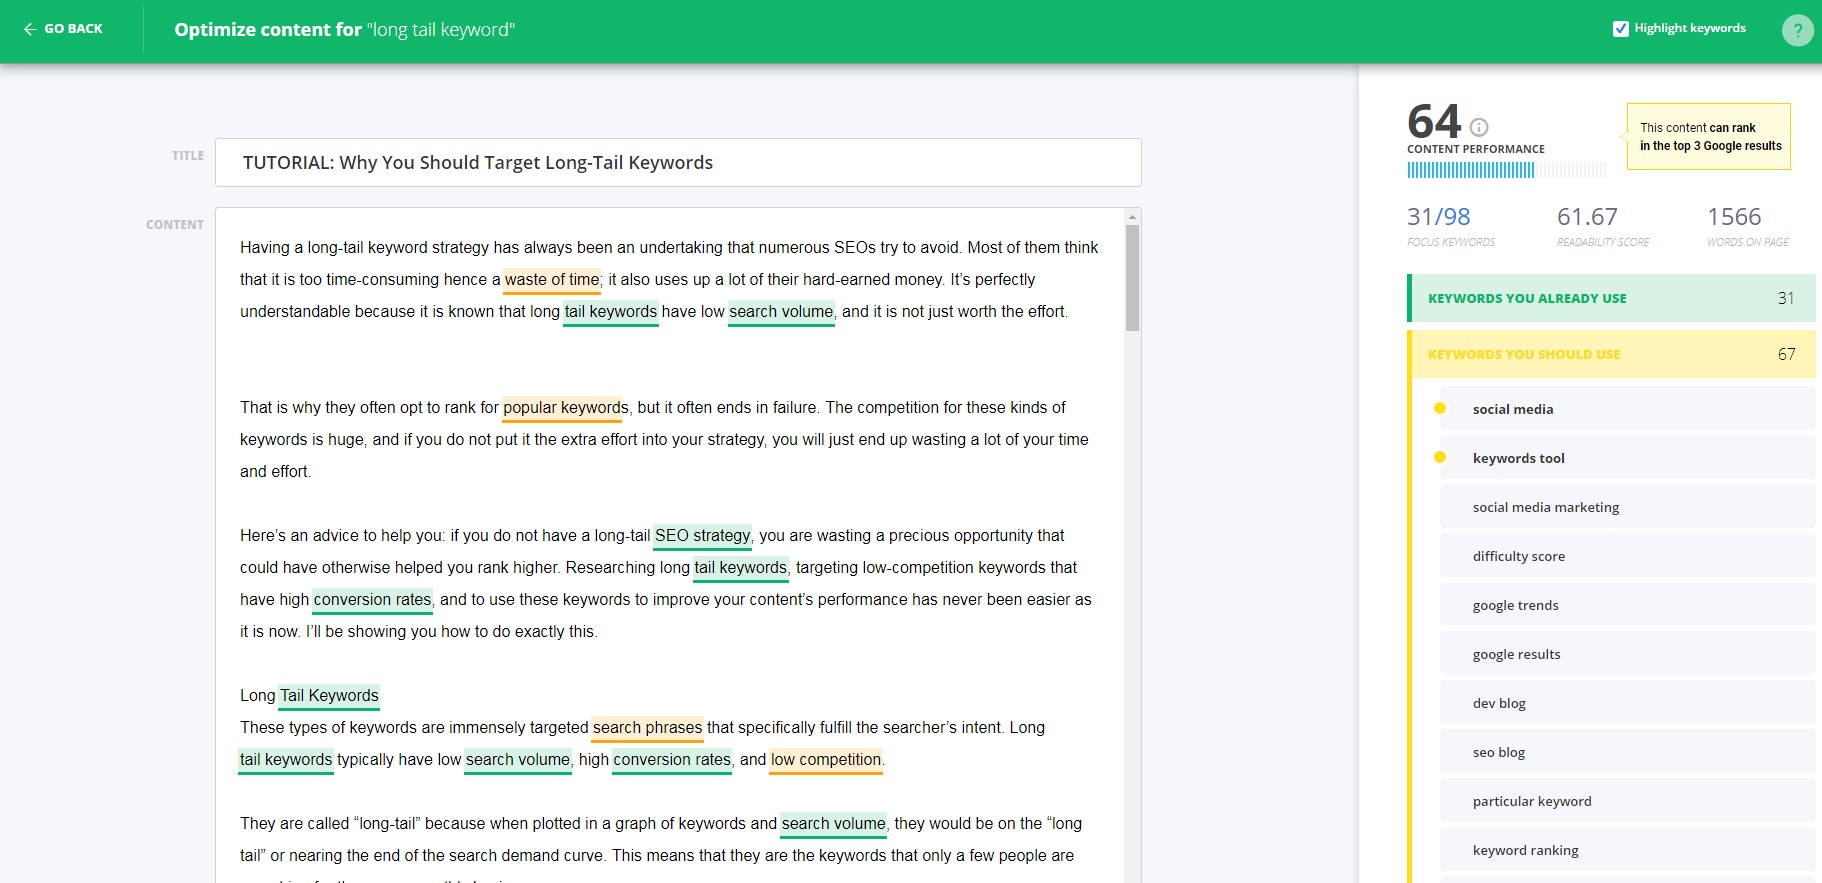This screenshot has height=883, width=1822.
Task: Click into the title input field
Action: 678,163
